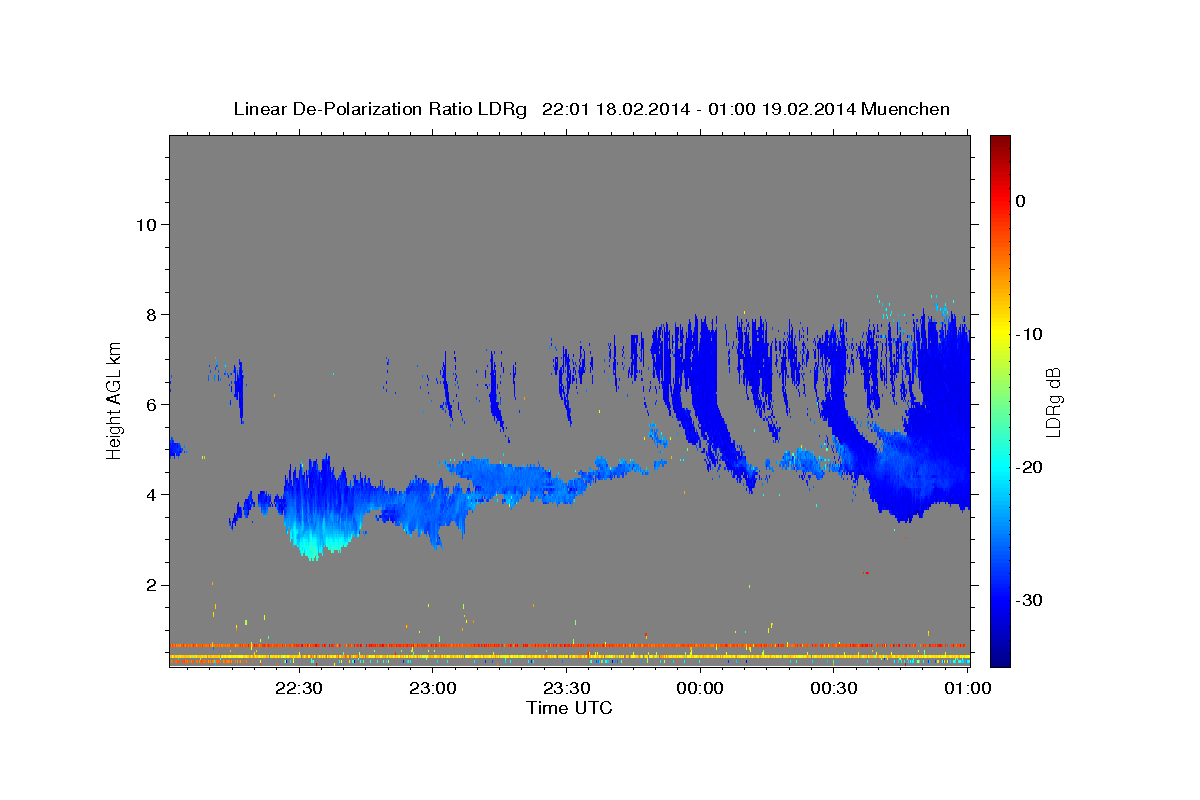
Task: Click the height tick label 2
Action: click(151, 585)
